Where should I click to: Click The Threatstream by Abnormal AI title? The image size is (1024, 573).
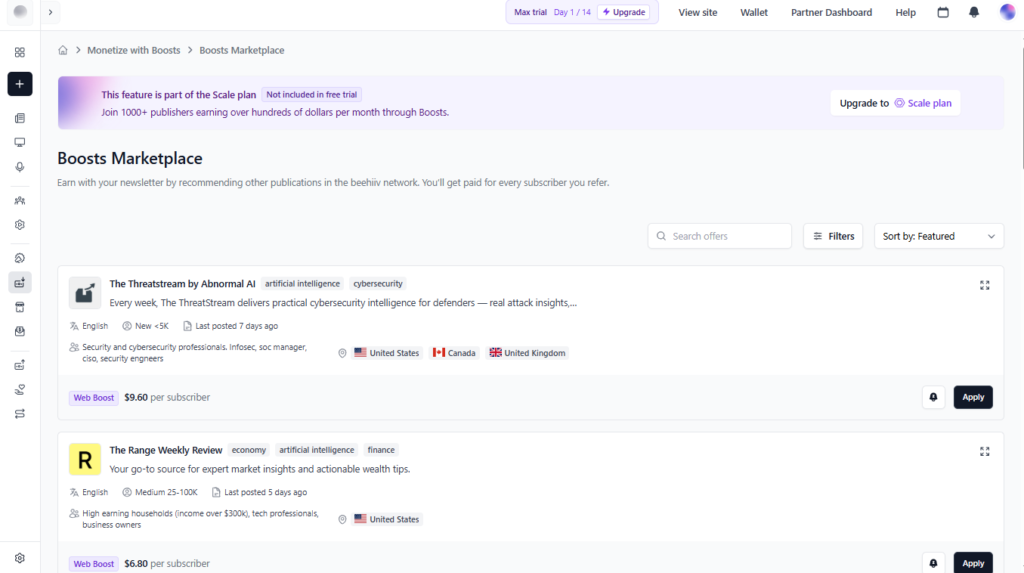click(x=182, y=284)
